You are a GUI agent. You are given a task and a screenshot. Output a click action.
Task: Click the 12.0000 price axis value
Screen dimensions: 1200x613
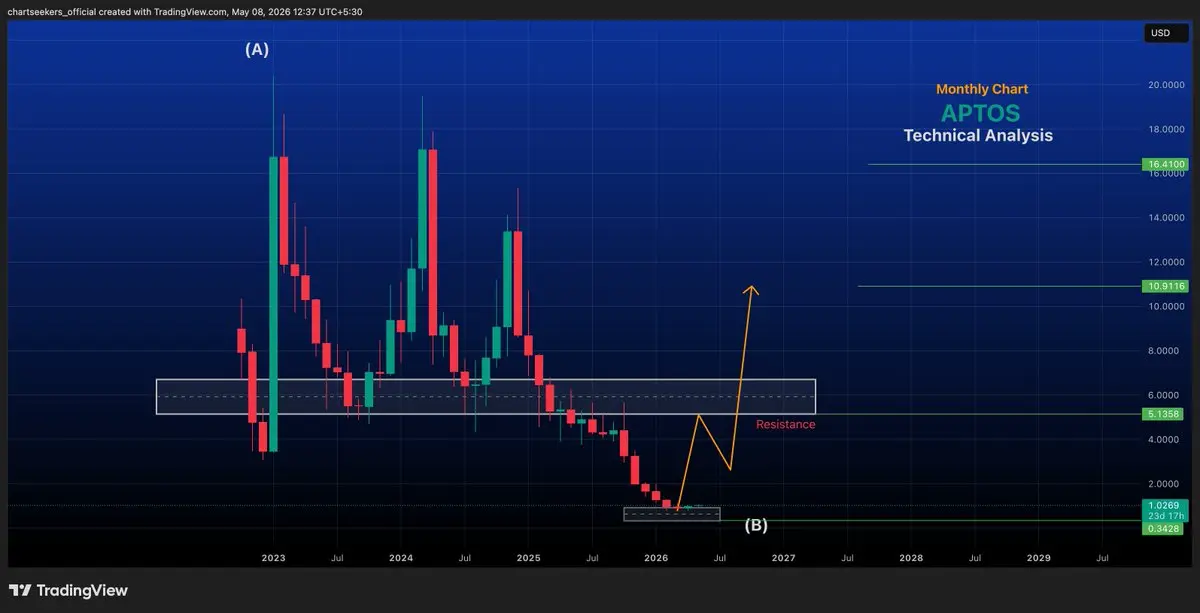point(1165,262)
